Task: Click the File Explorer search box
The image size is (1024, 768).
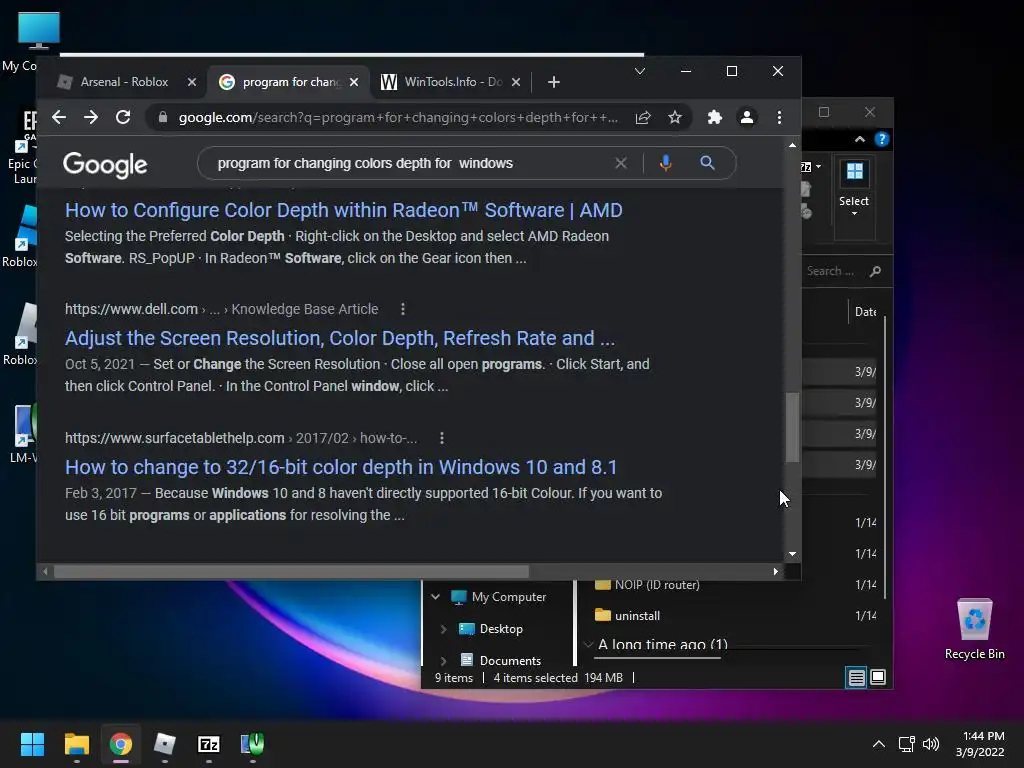Action: click(833, 271)
